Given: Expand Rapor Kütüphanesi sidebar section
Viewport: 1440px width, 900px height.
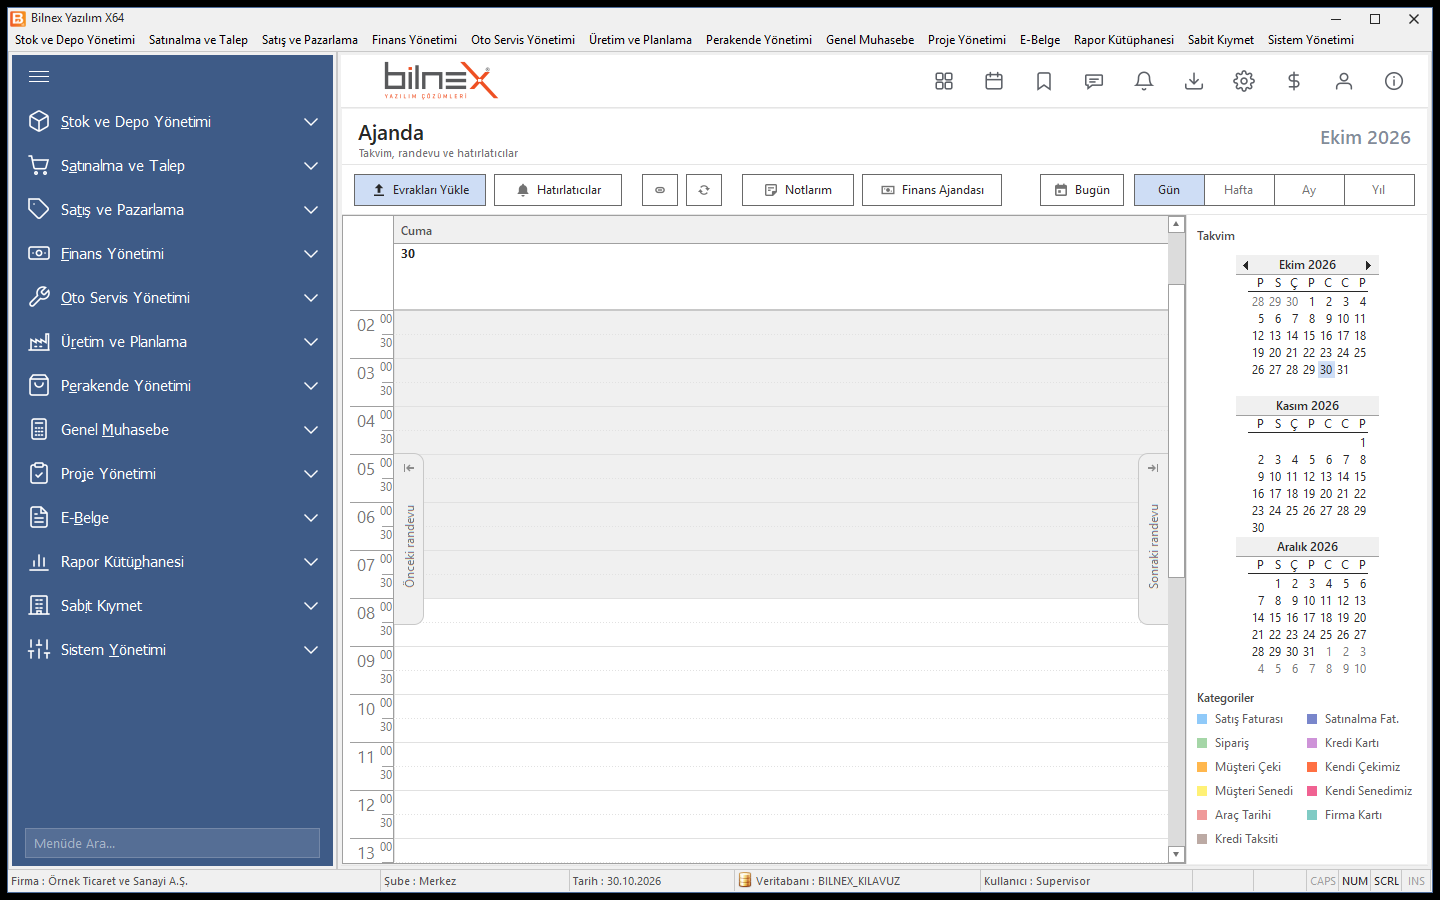Looking at the screenshot, I should [172, 562].
